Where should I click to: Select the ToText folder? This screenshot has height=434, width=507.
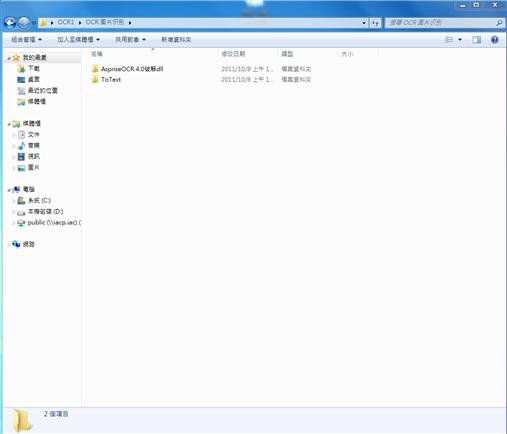click(x=106, y=80)
